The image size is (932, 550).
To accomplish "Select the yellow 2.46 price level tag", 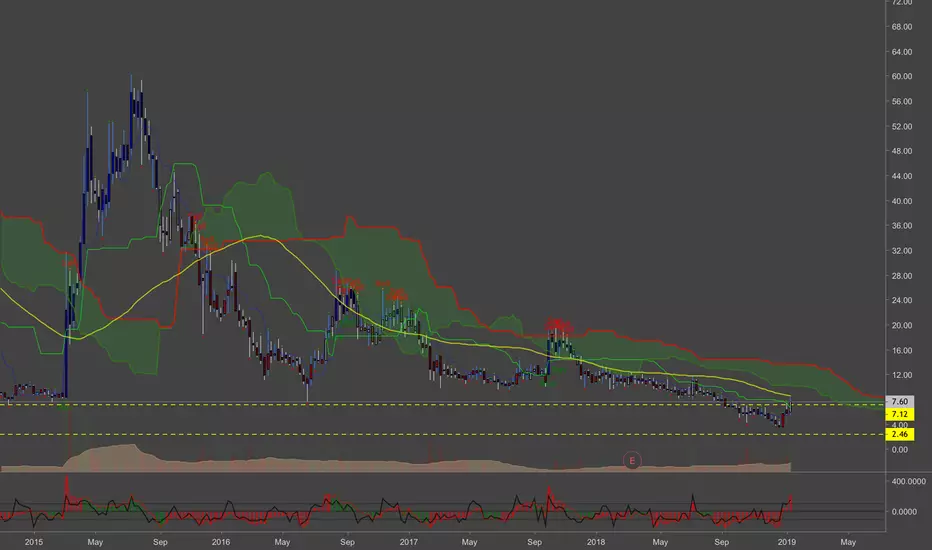I will point(899,434).
